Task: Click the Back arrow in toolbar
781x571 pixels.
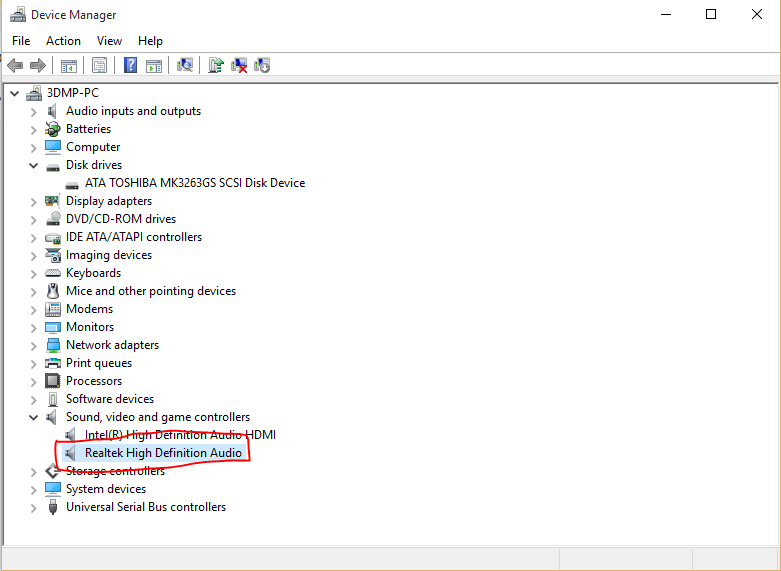Action: click(x=15, y=65)
